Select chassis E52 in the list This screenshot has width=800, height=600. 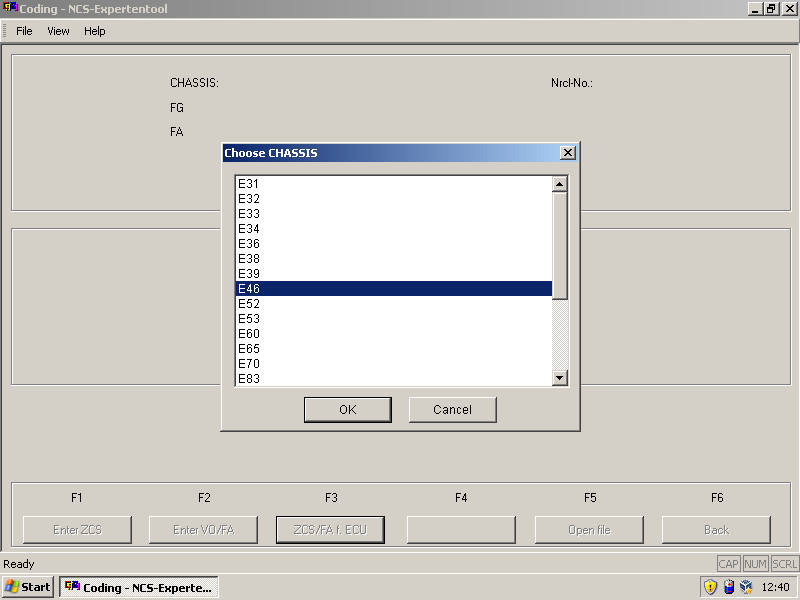(x=394, y=304)
